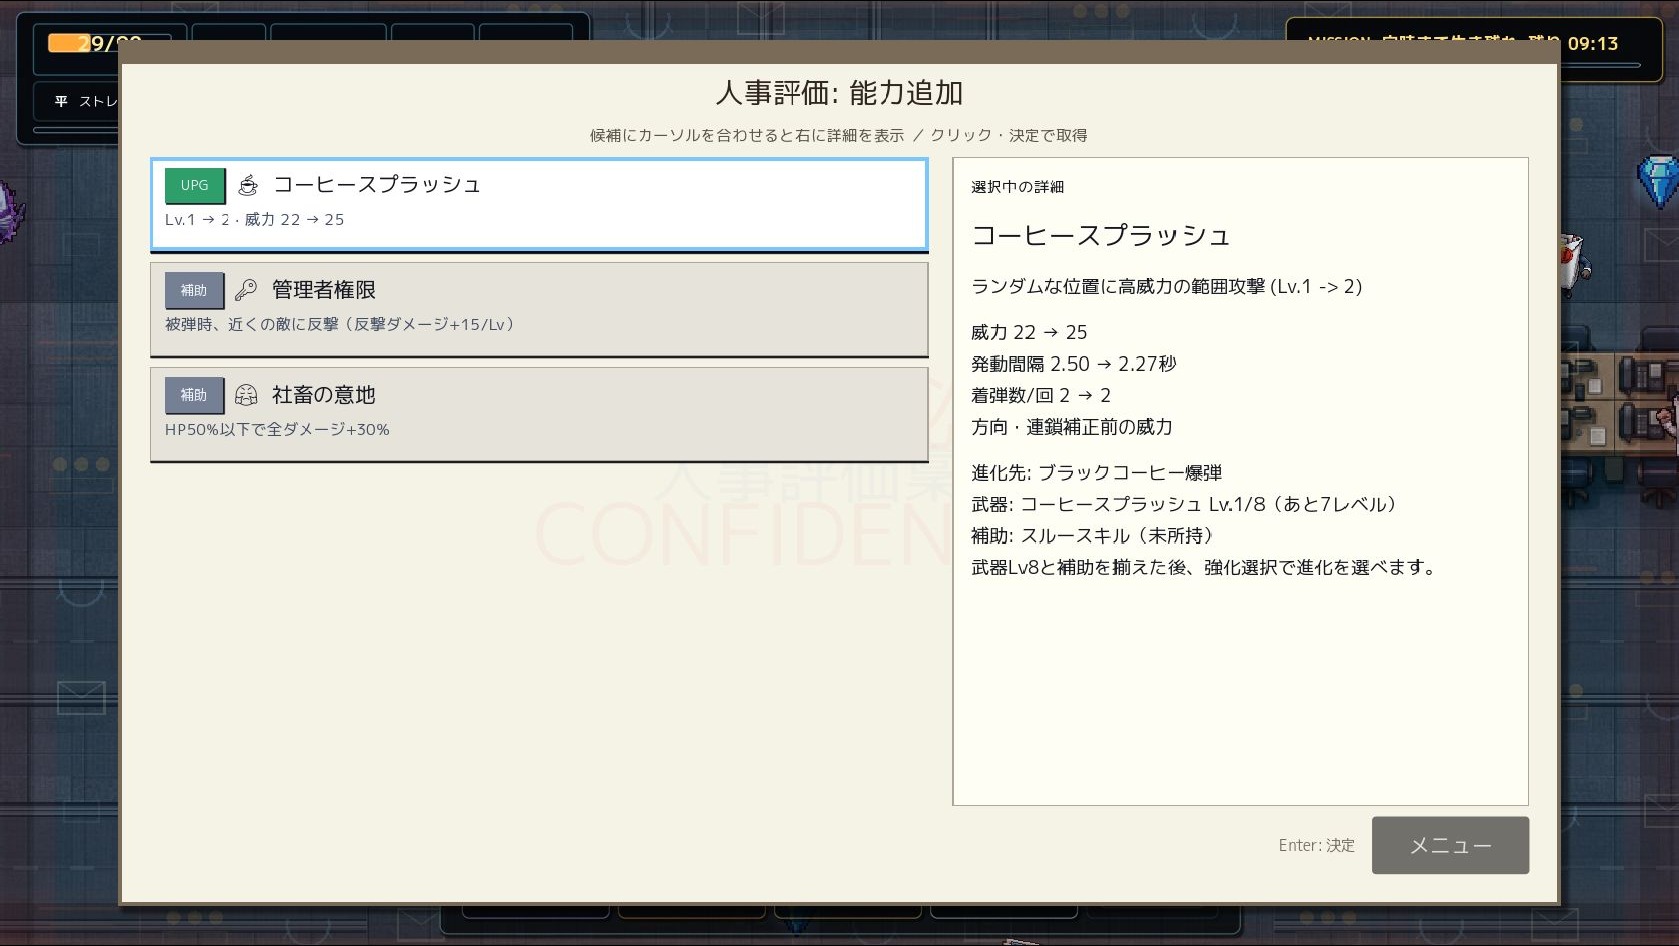
Task: Click the 選択中の詳細 heading
Action: [1017, 187]
